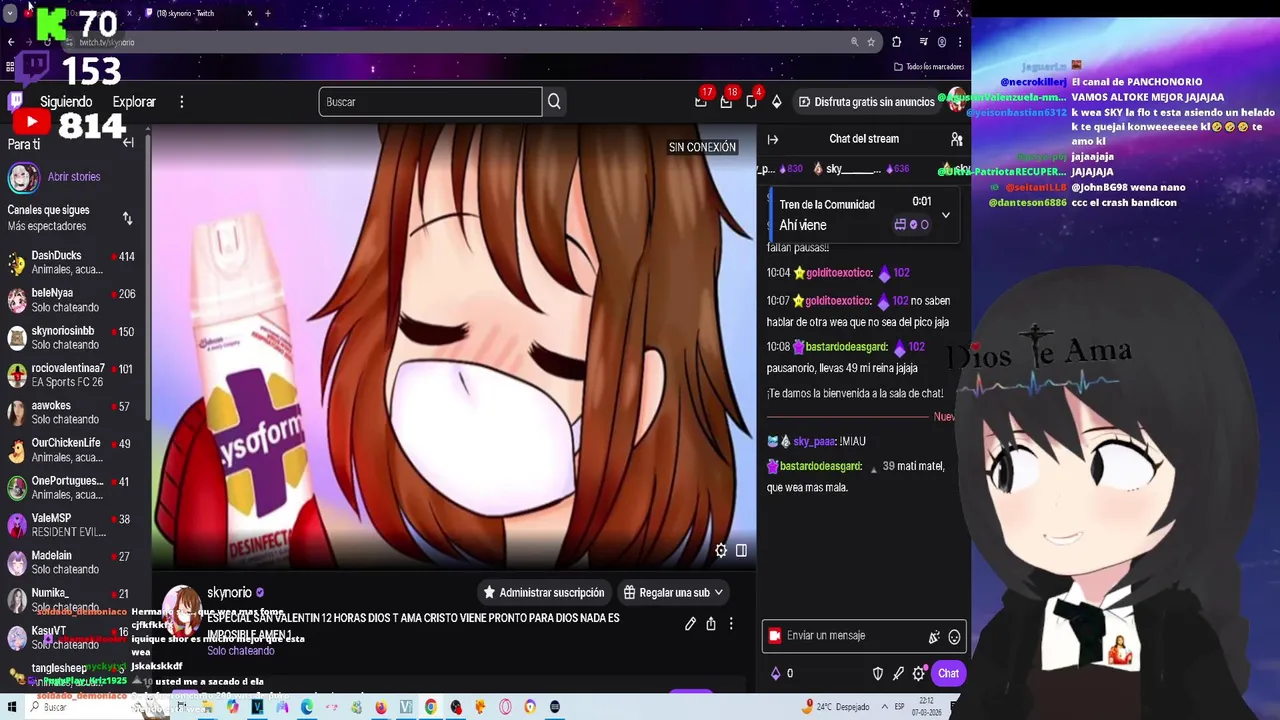Click goldItoexotico username at 10:04
Screen dimensions: 1280x720
point(839,273)
